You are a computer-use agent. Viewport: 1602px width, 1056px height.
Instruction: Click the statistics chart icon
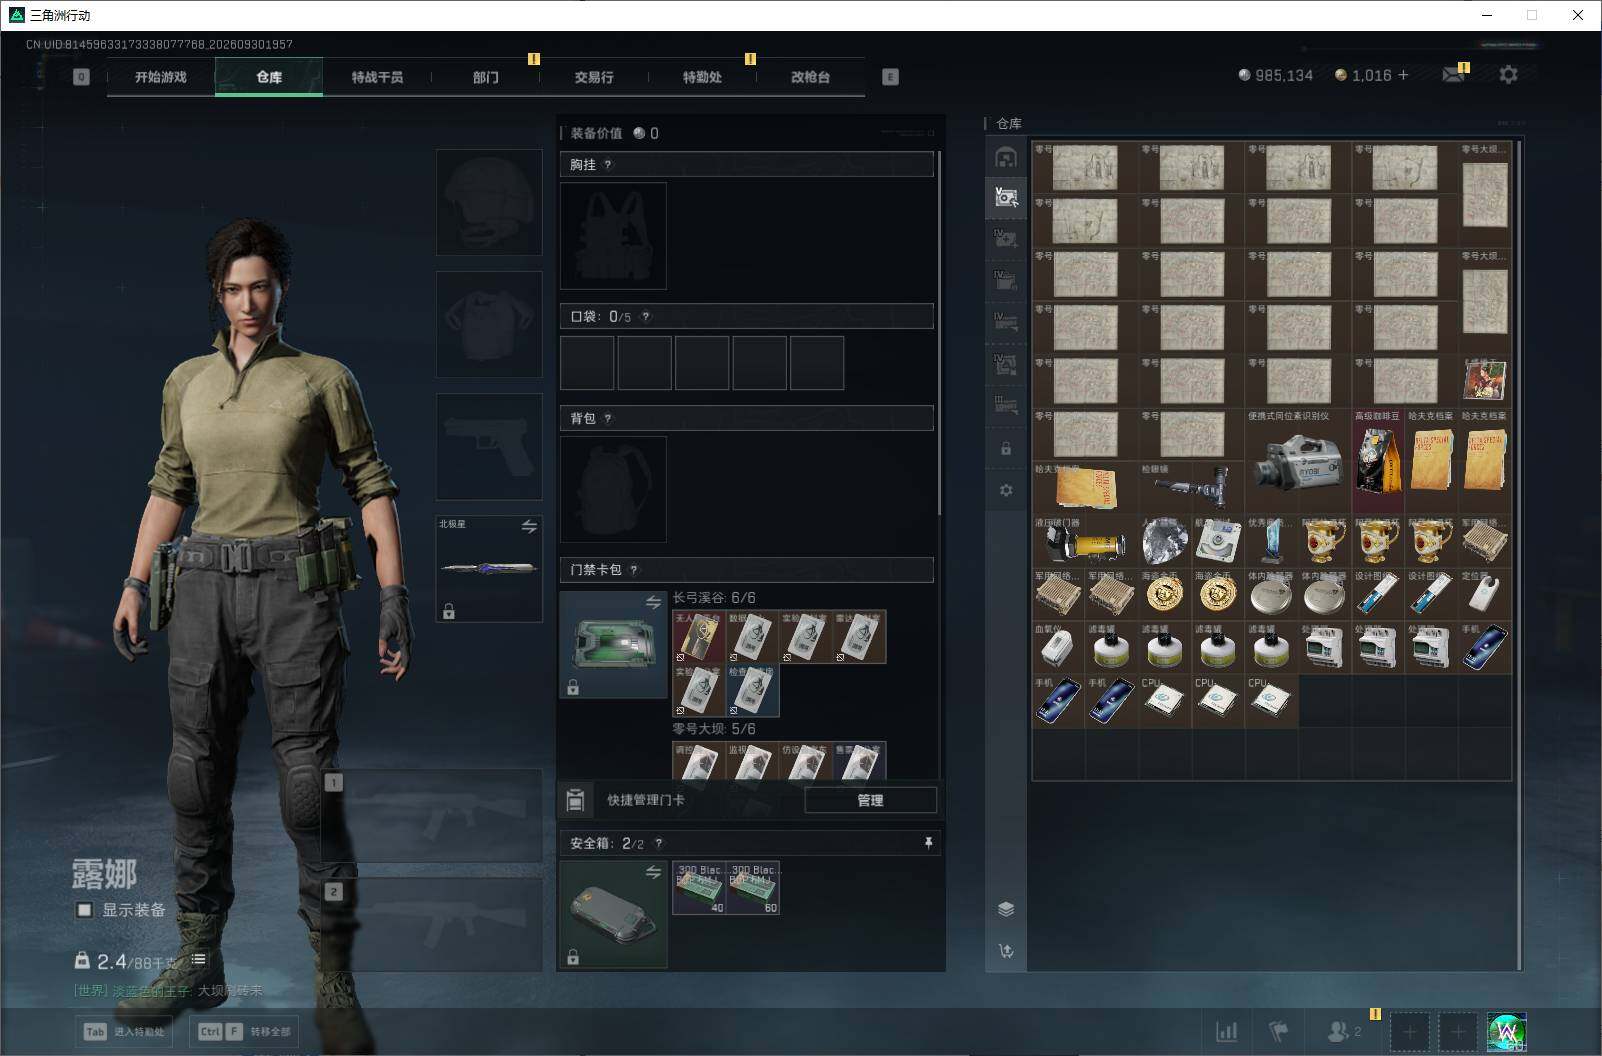(x=1226, y=1031)
